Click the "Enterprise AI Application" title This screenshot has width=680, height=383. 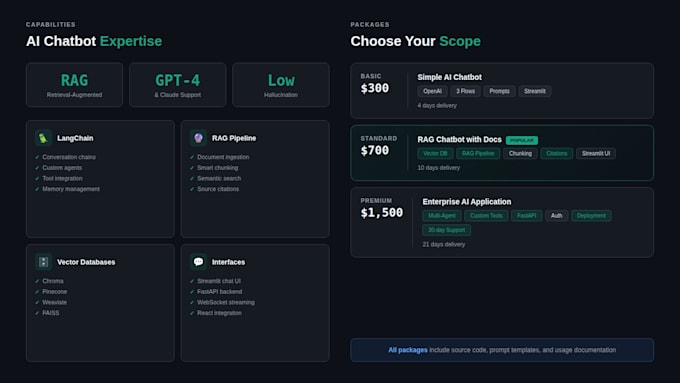(467, 202)
